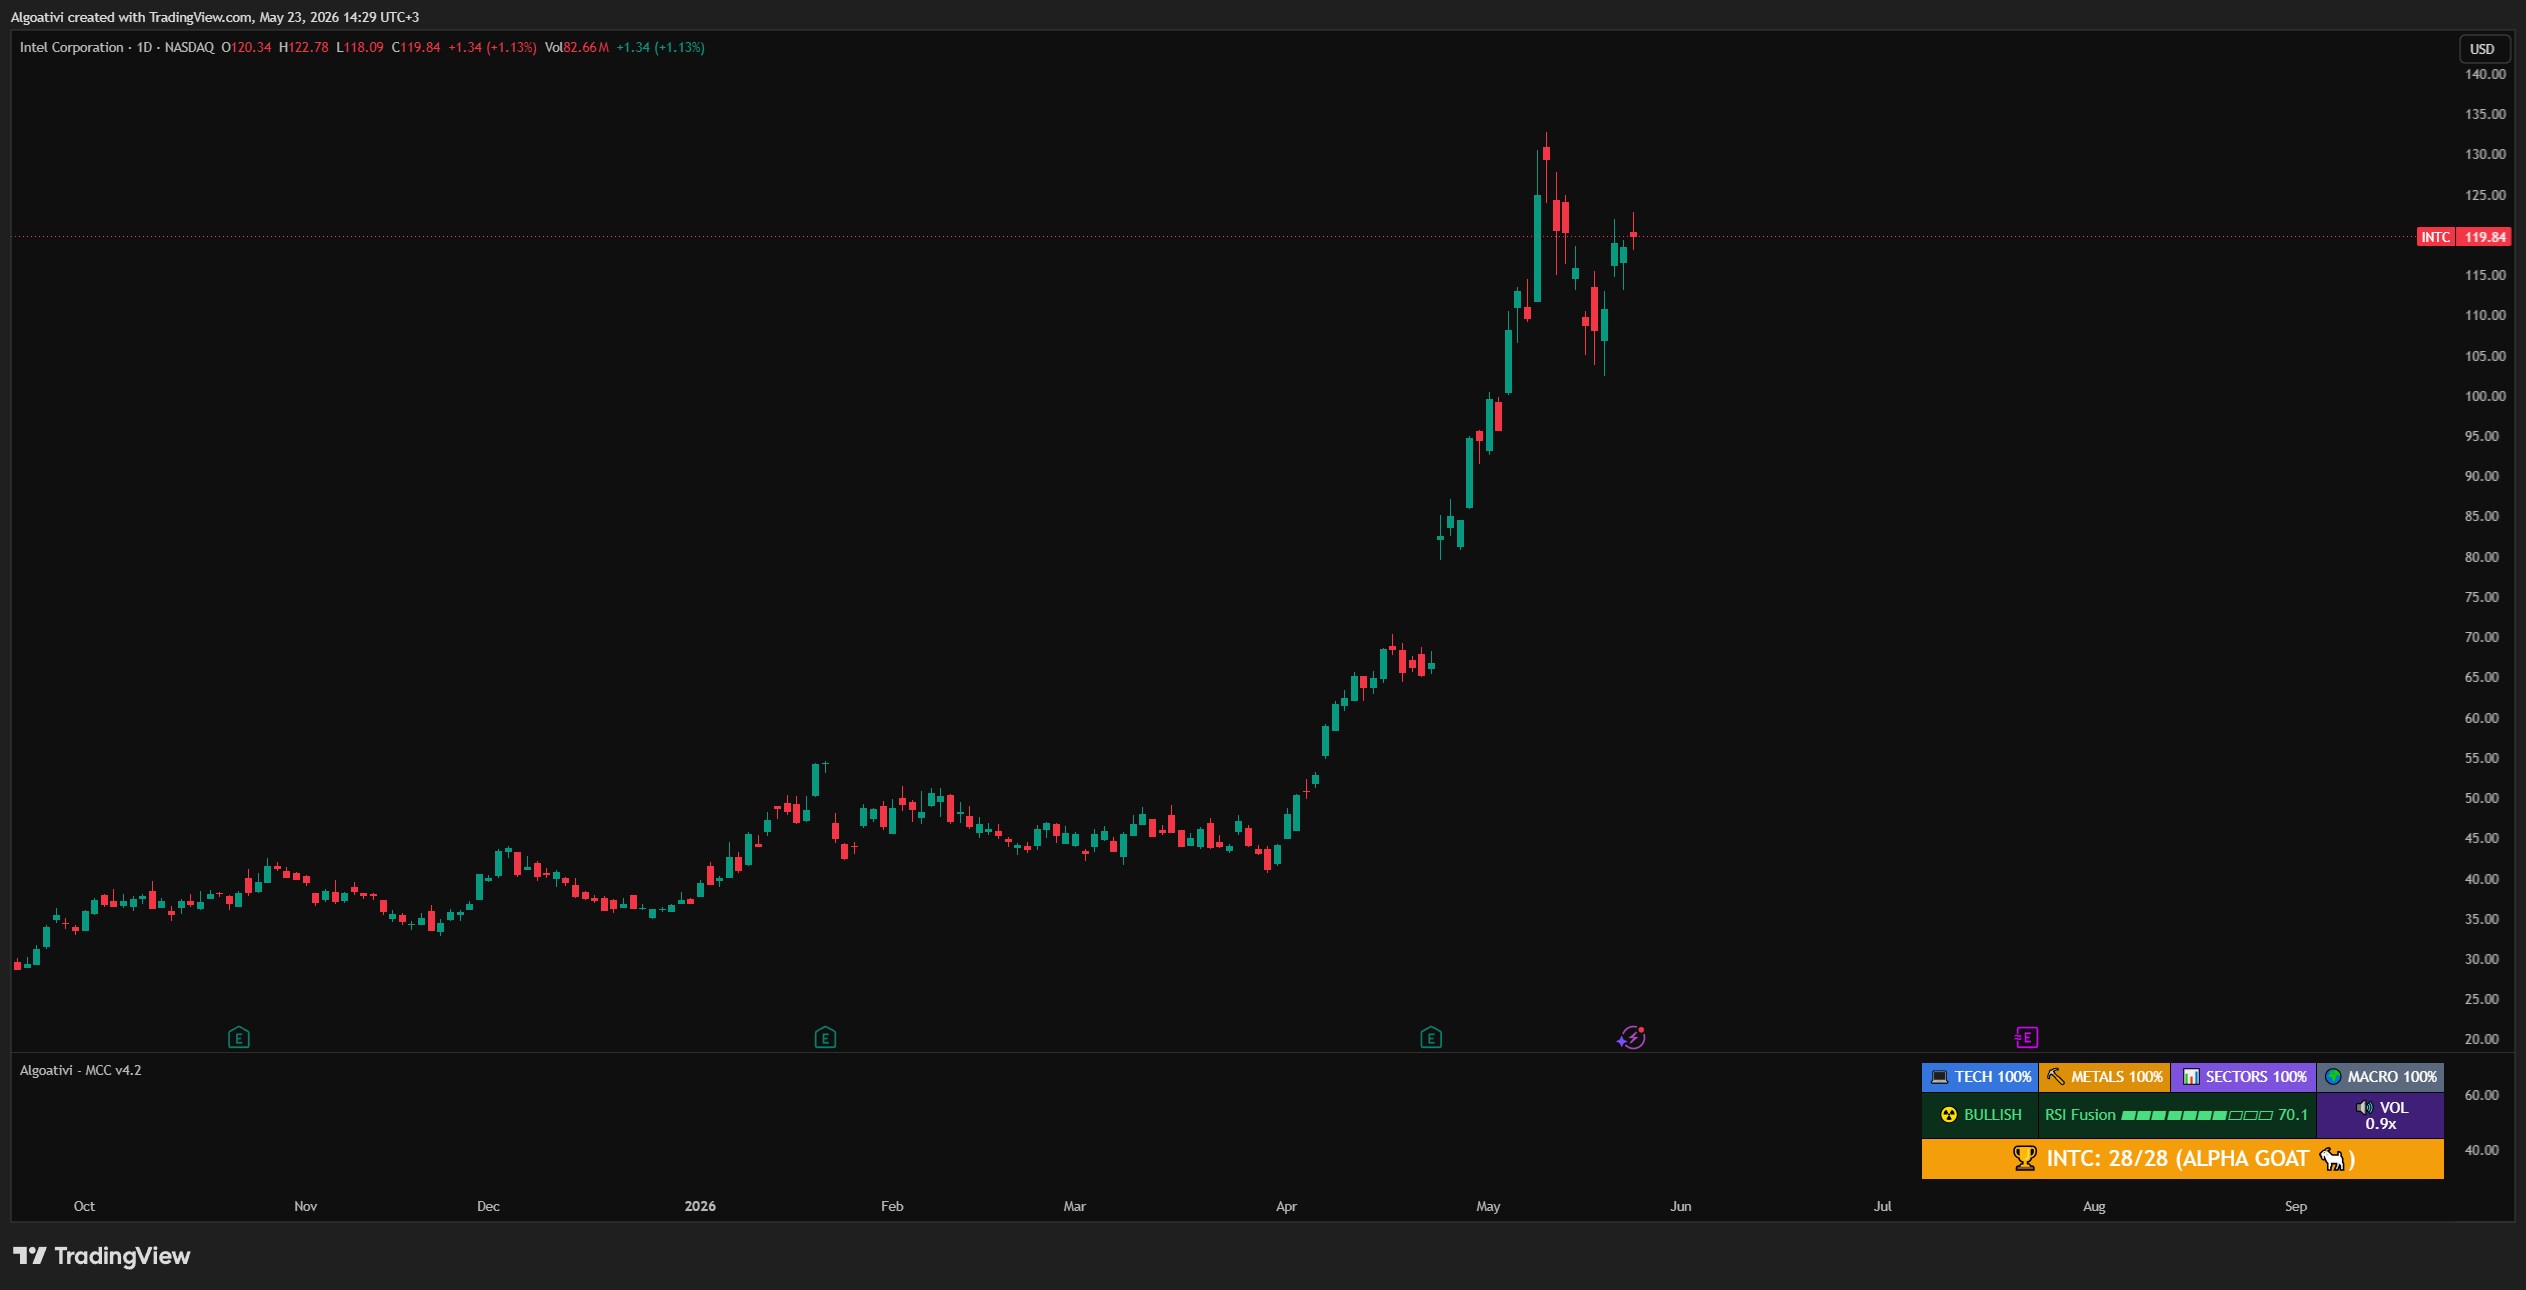Screen dimensions: 2526x1290
Task: Click the TradingView logo
Action: (102, 1256)
